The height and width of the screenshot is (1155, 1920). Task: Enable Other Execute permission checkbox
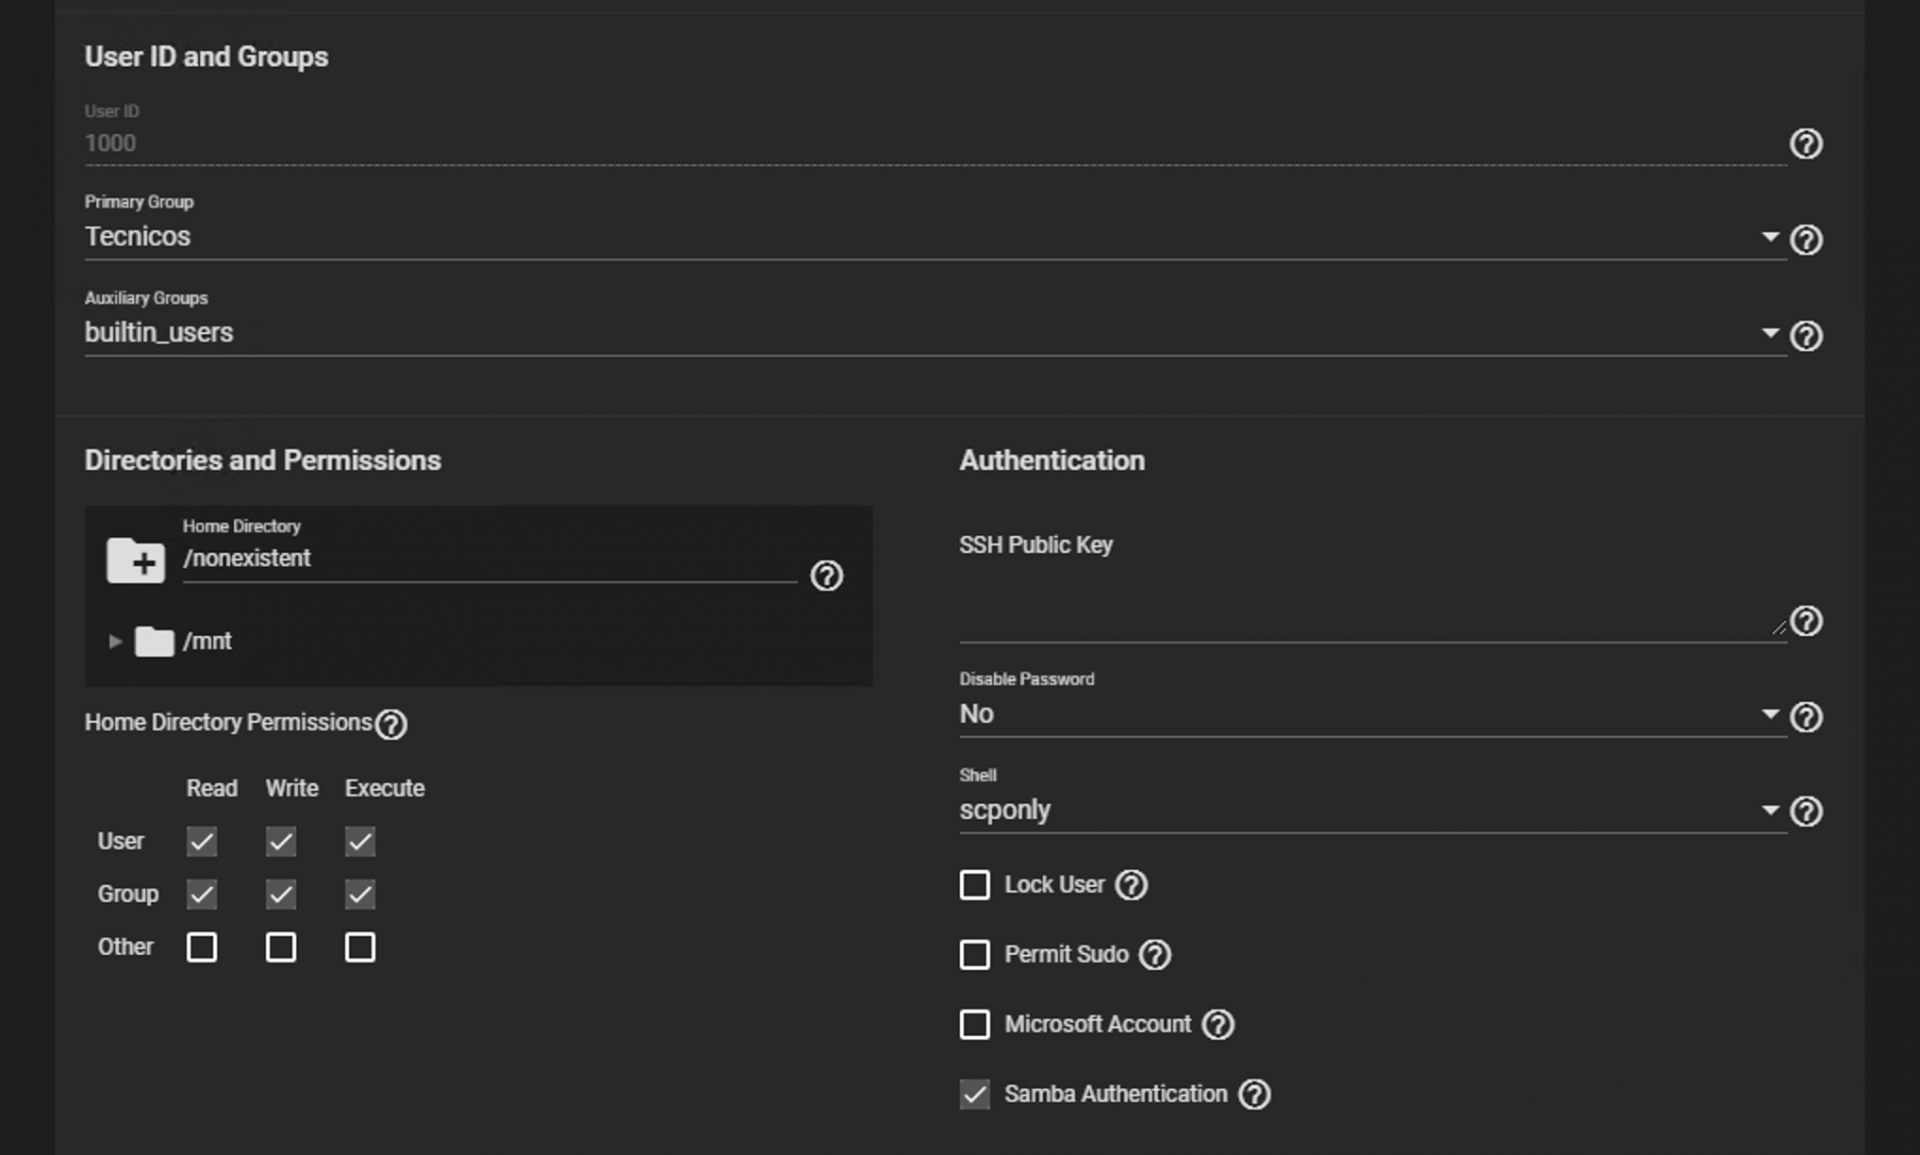pos(360,947)
